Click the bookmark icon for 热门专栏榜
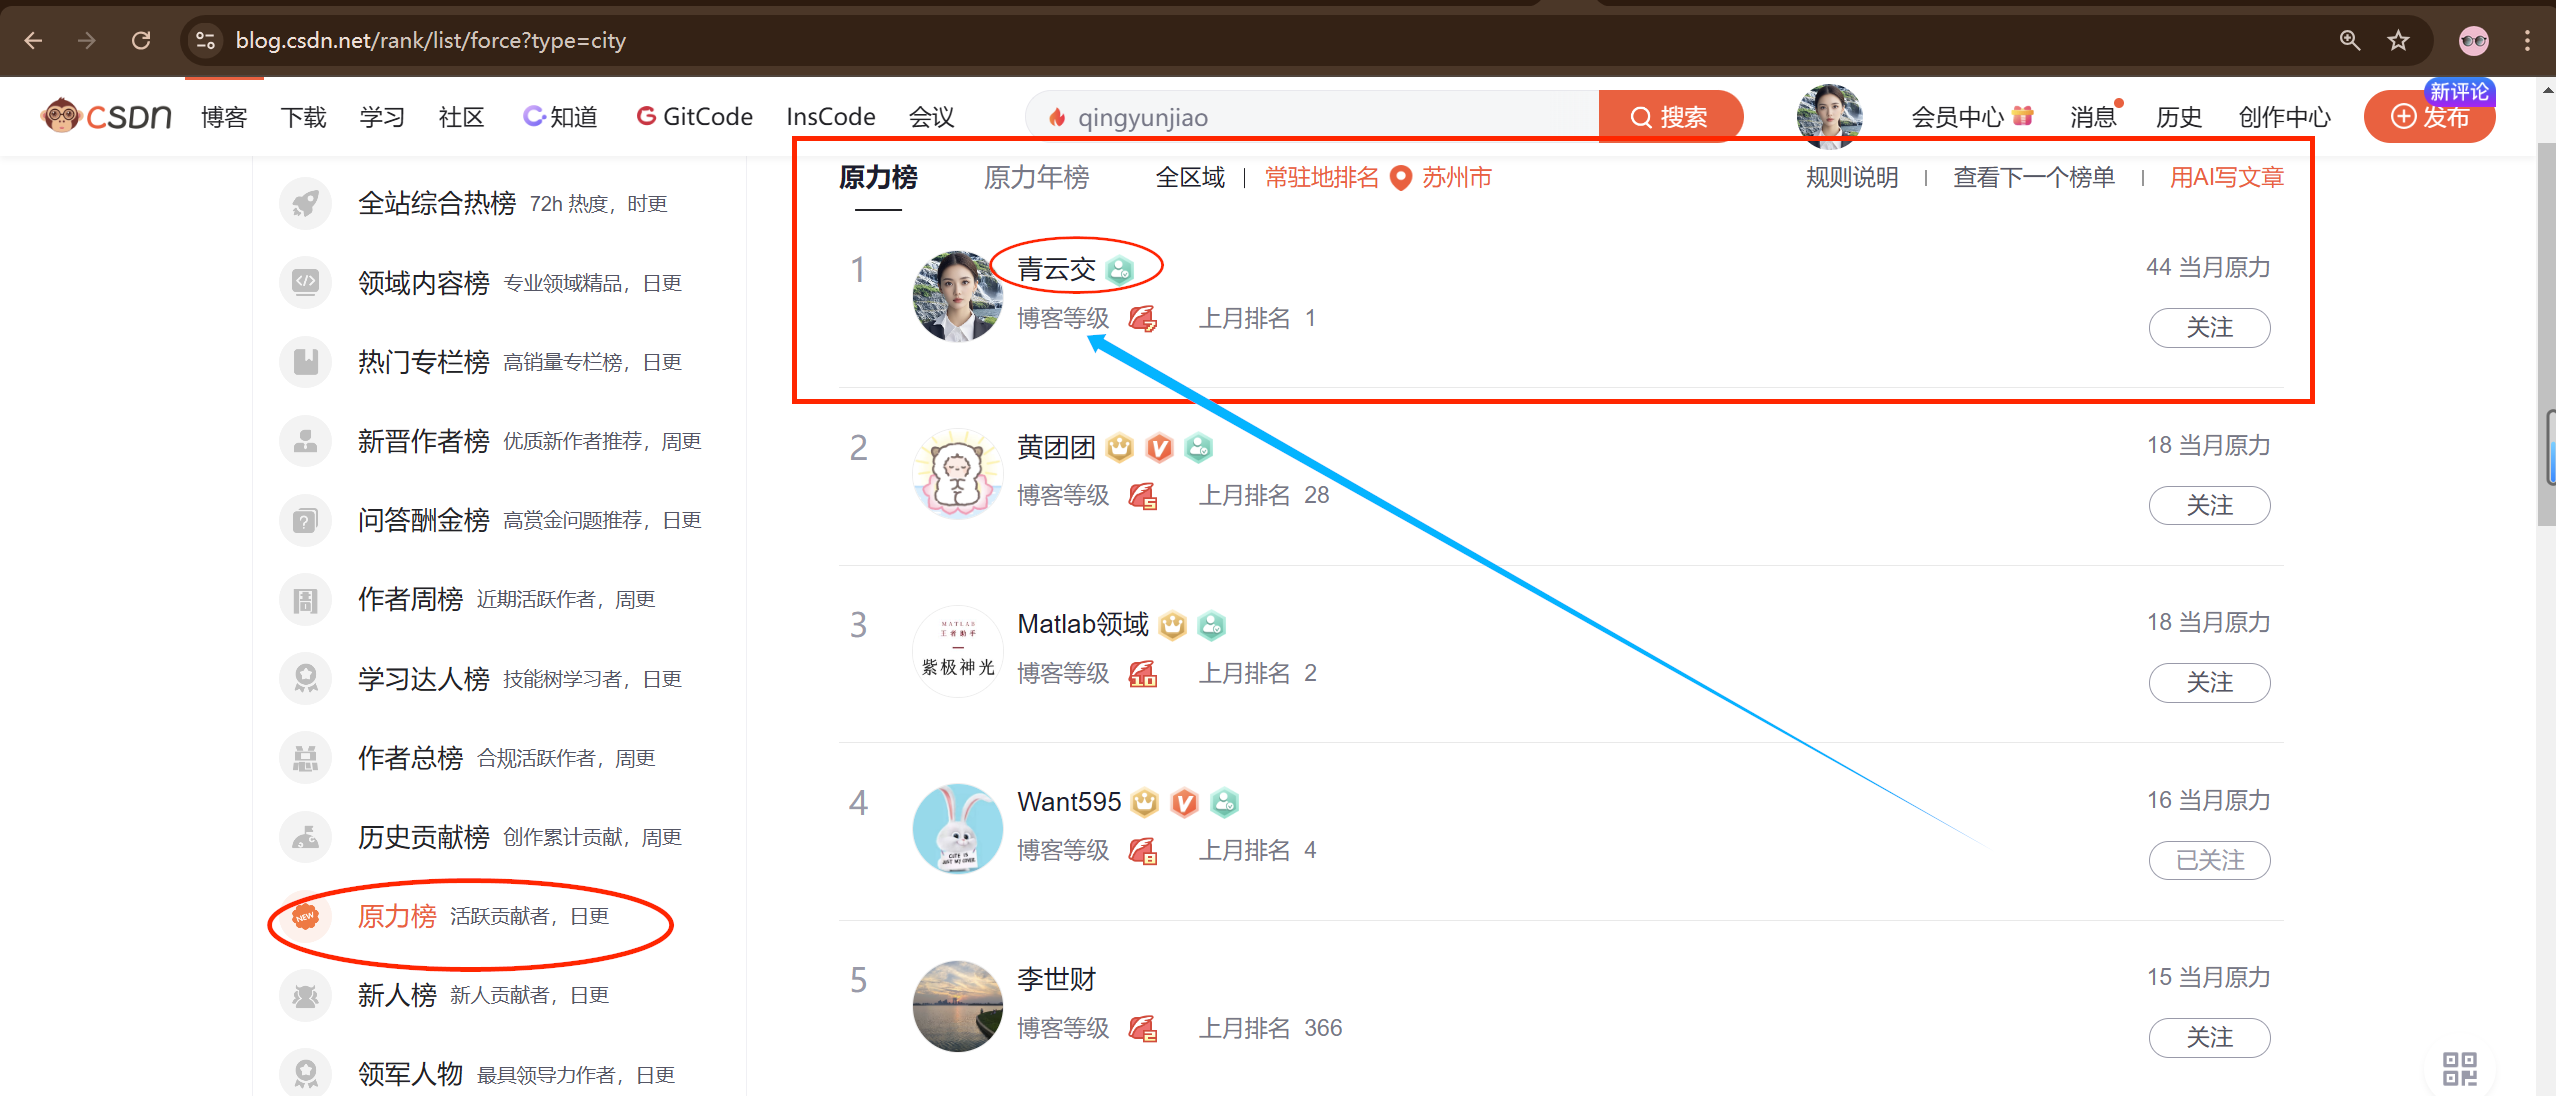Screen dimensions: 2556x1096 point(305,361)
